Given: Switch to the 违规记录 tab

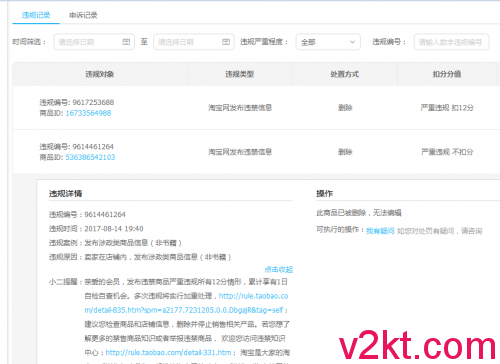Looking at the screenshot, I should pyautogui.click(x=36, y=15).
